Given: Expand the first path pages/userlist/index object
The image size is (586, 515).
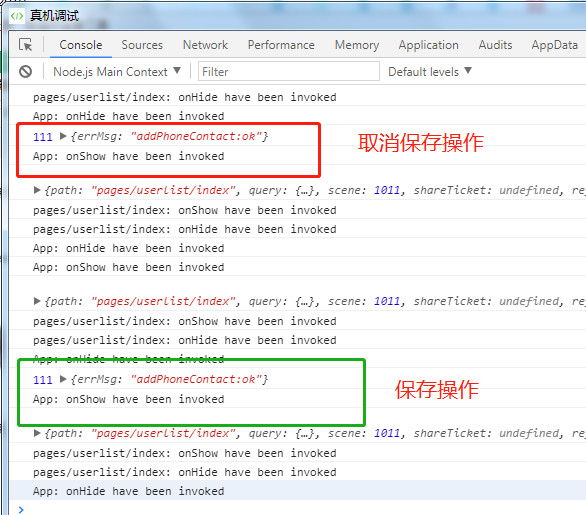Looking at the screenshot, I should tap(37, 190).
